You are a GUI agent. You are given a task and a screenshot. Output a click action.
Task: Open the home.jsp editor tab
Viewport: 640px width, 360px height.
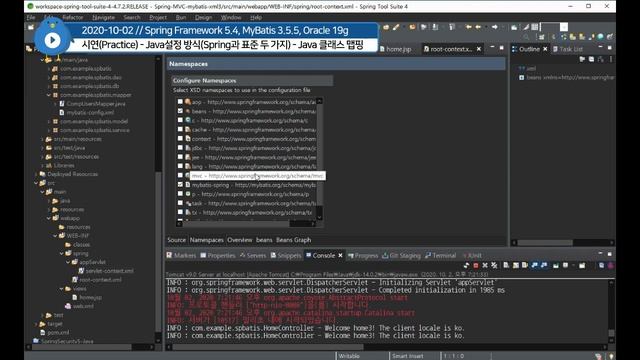click(396, 49)
